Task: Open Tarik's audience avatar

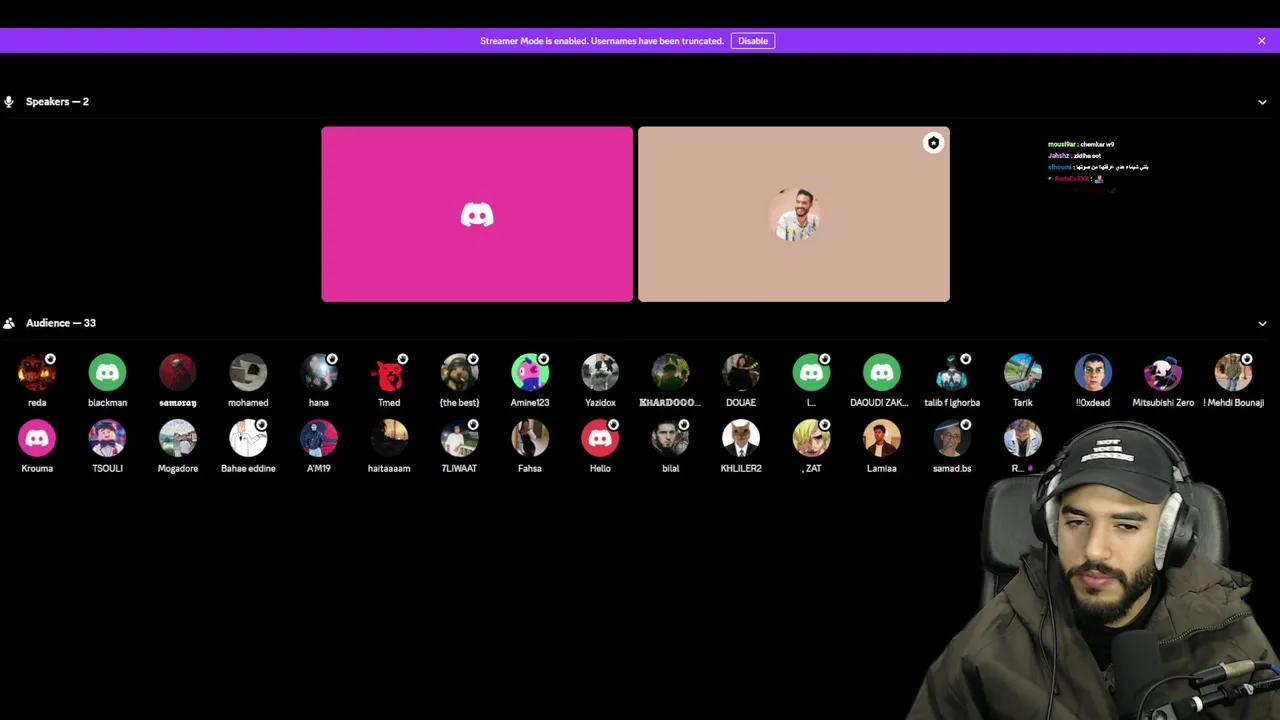Action: click(1022, 373)
